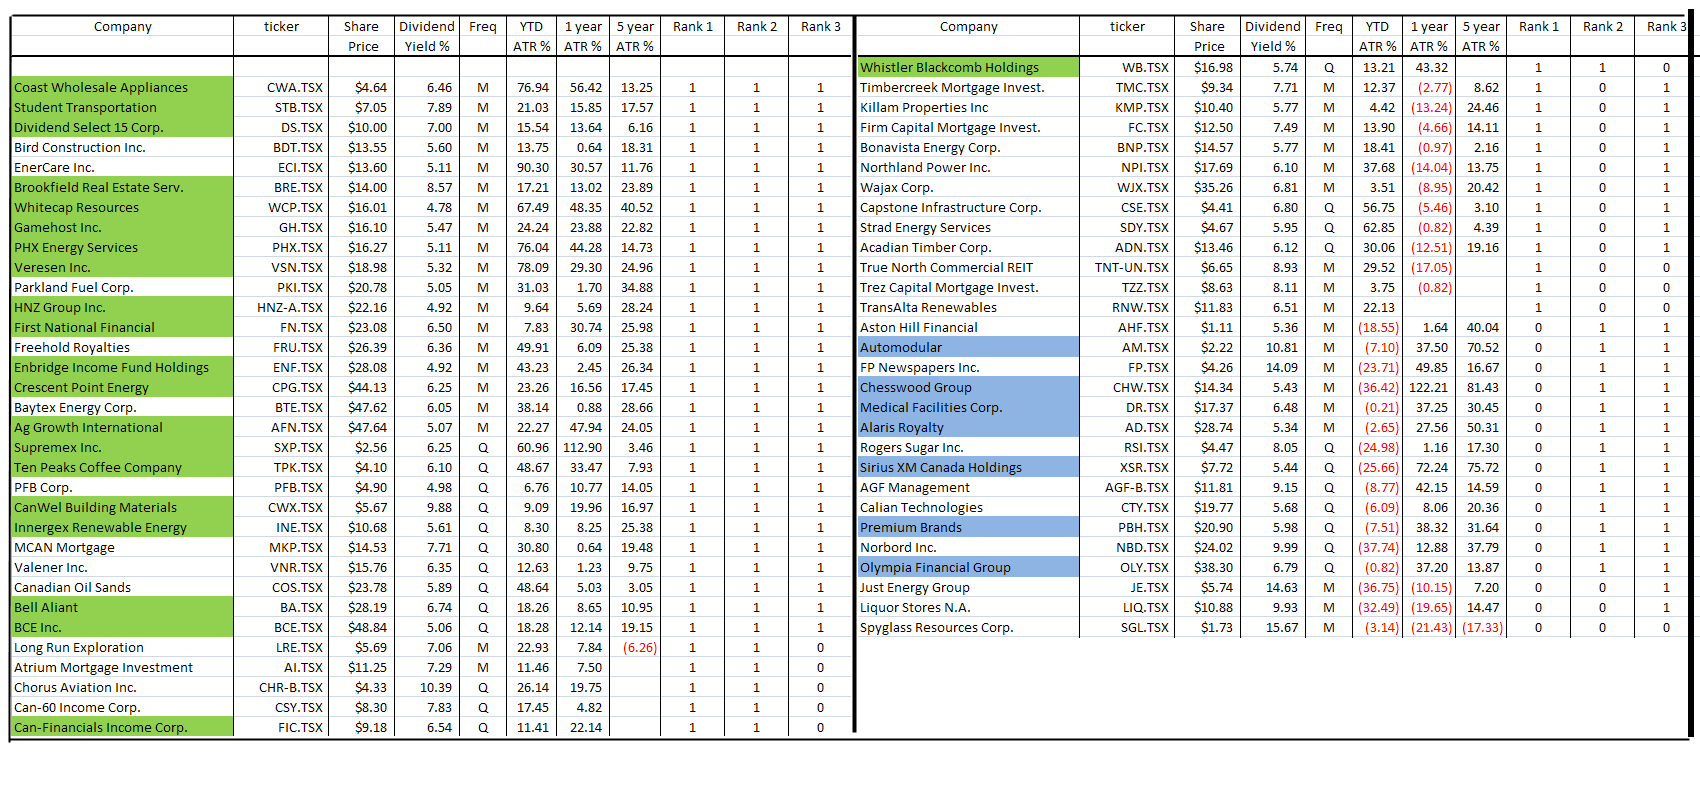Click Spyglass Resources Corp. cell
The width and height of the screenshot is (1700, 800).
[x=968, y=627]
